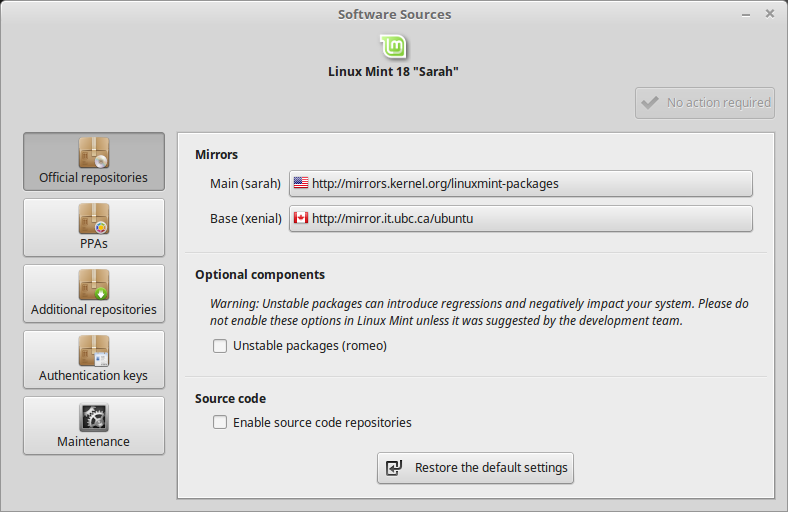Enable Unstable packages (romeo) checkbox
The width and height of the screenshot is (788, 512).
pos(220,346)
